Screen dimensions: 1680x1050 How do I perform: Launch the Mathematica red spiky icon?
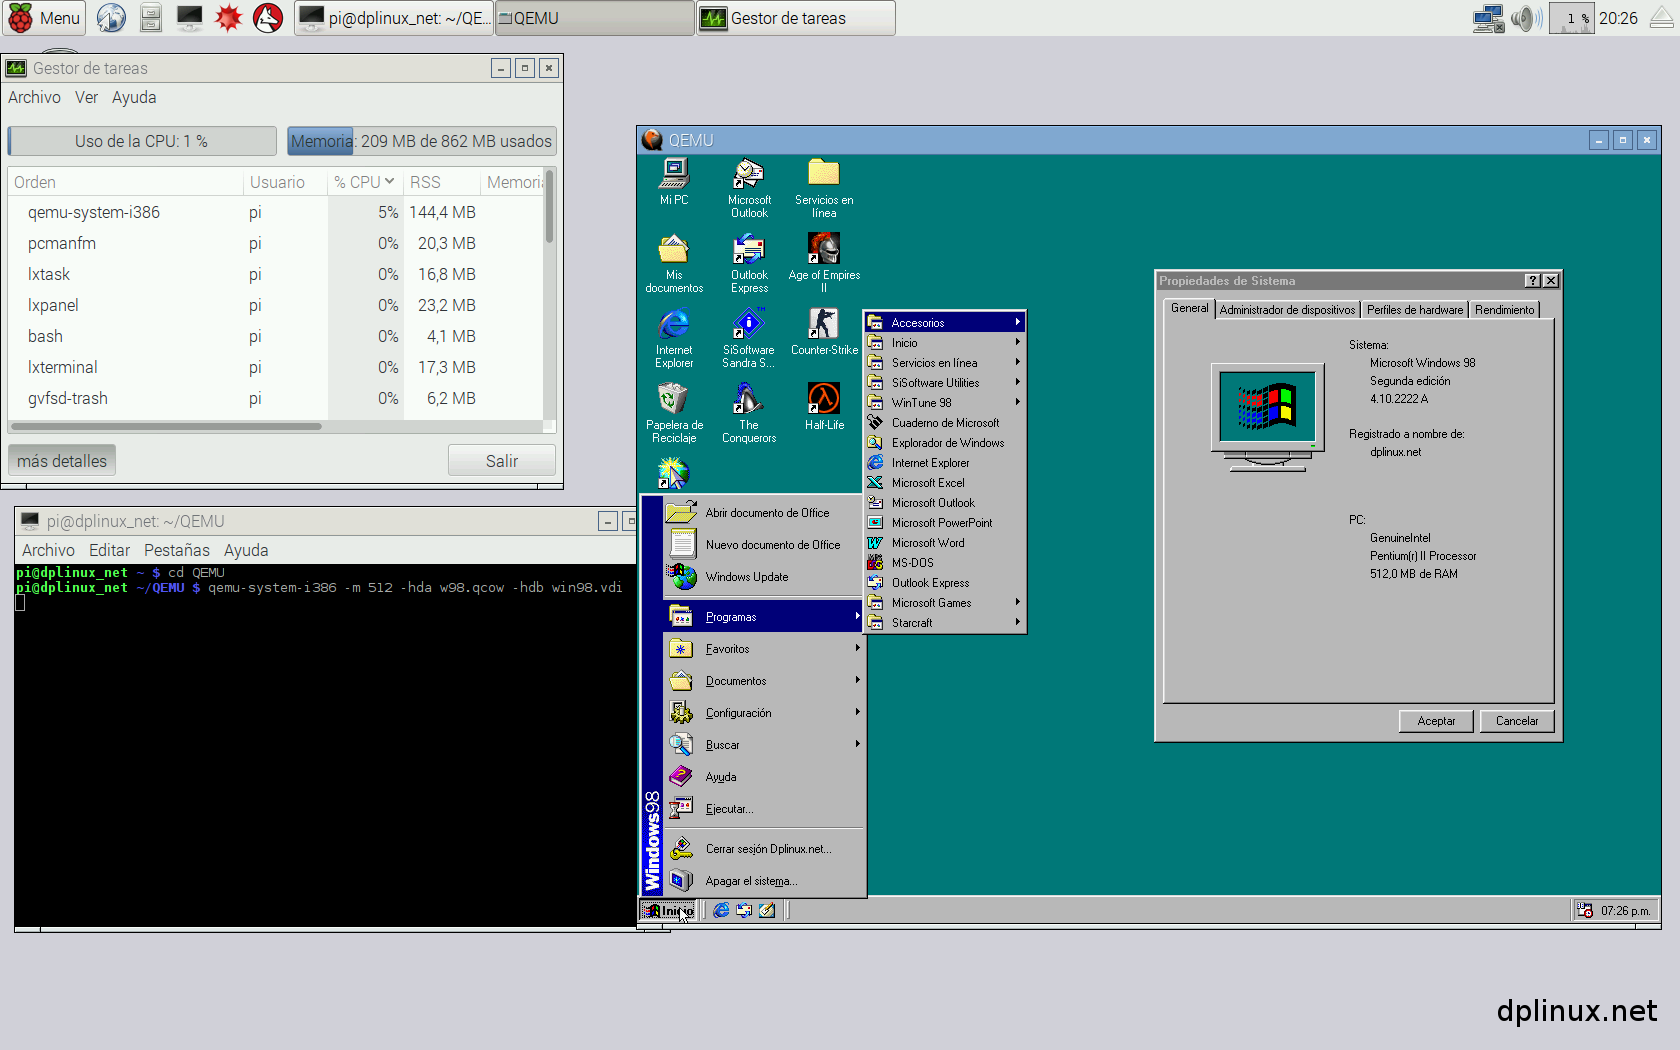[x=229, y=18]
